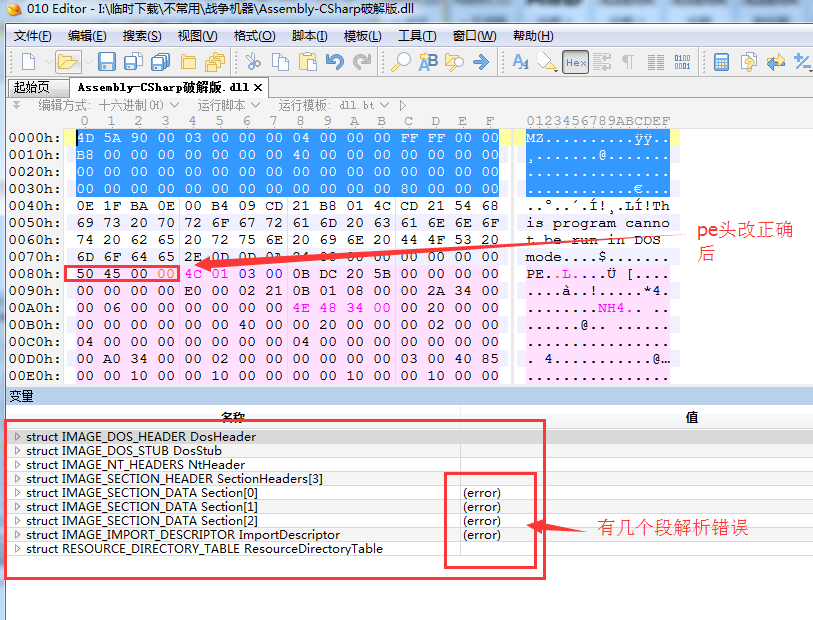
Task: Open the 视图(V) menu
Action: (198, 36)
